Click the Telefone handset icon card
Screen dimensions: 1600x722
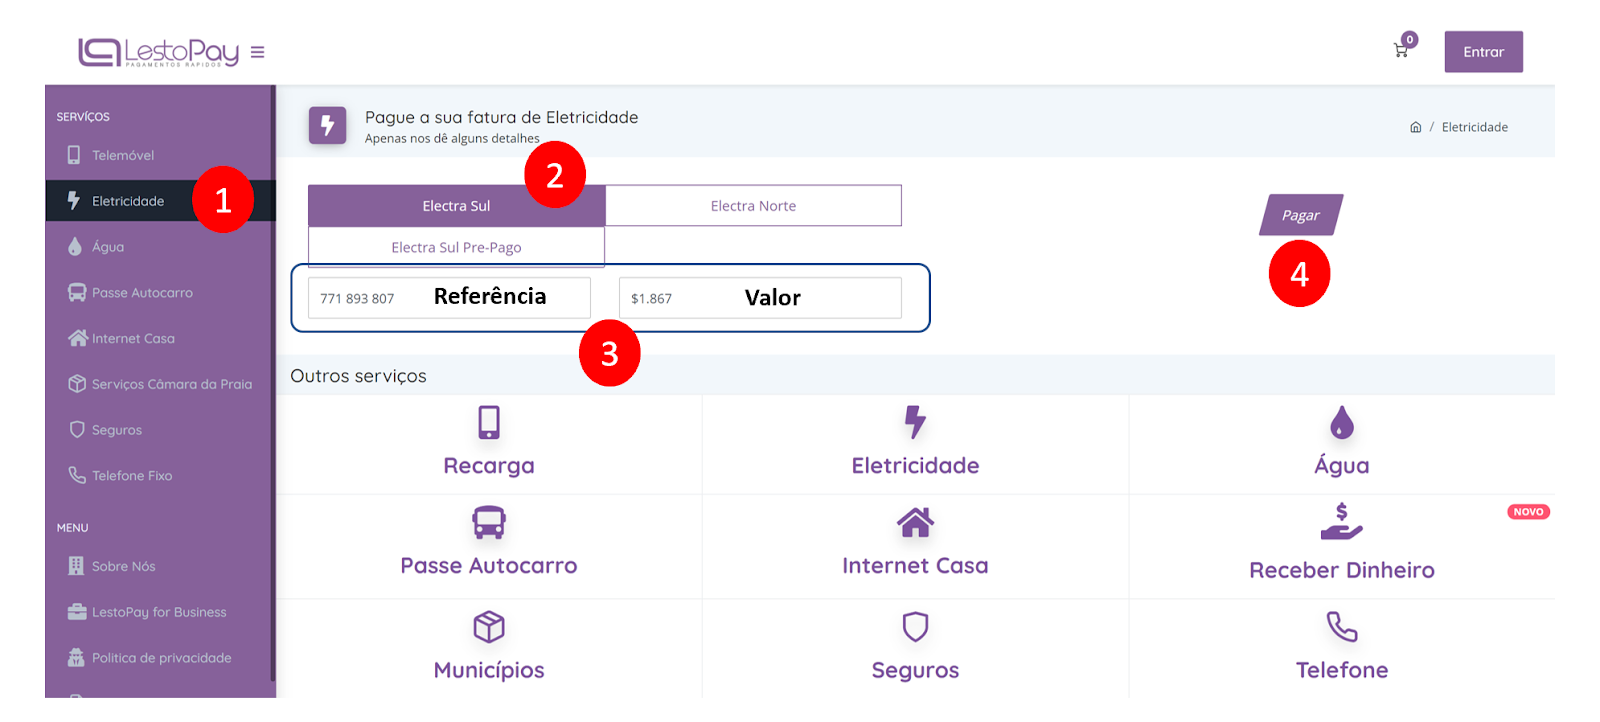pyautogui.click(x=1342, y=627)
